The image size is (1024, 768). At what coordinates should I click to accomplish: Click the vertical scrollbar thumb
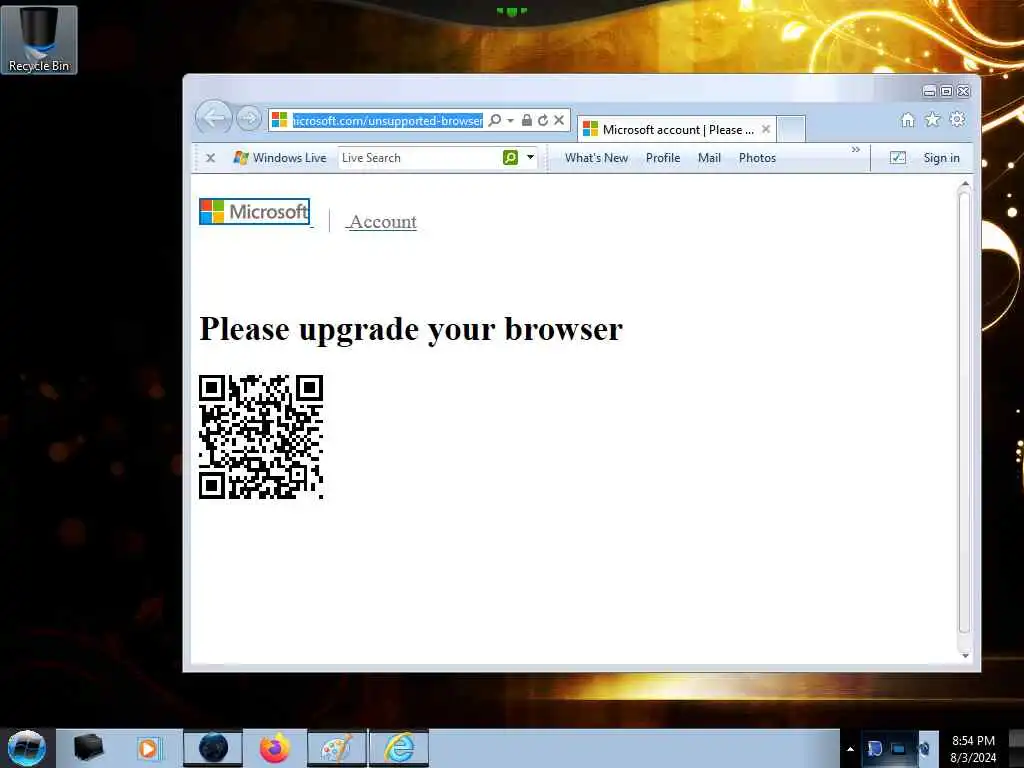(x=965, y=413)
